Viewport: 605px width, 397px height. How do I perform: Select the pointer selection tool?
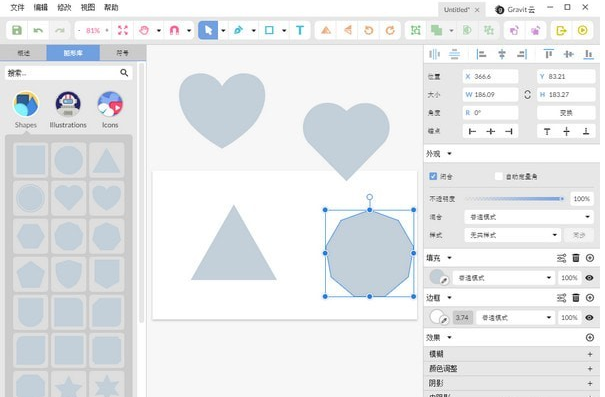(x=208, y=30)
